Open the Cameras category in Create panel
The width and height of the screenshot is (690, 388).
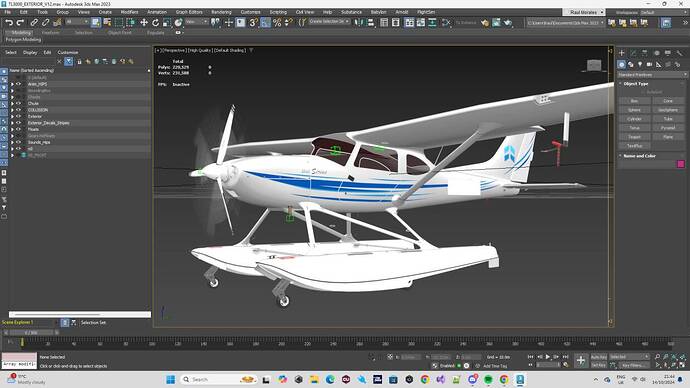click(x=649, y=65)
